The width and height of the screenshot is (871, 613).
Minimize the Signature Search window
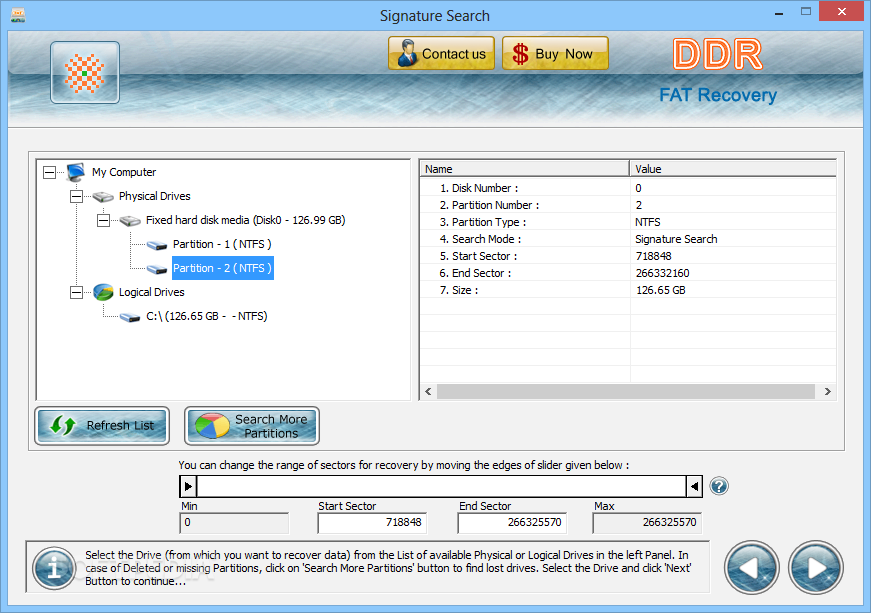pos(779,13)
